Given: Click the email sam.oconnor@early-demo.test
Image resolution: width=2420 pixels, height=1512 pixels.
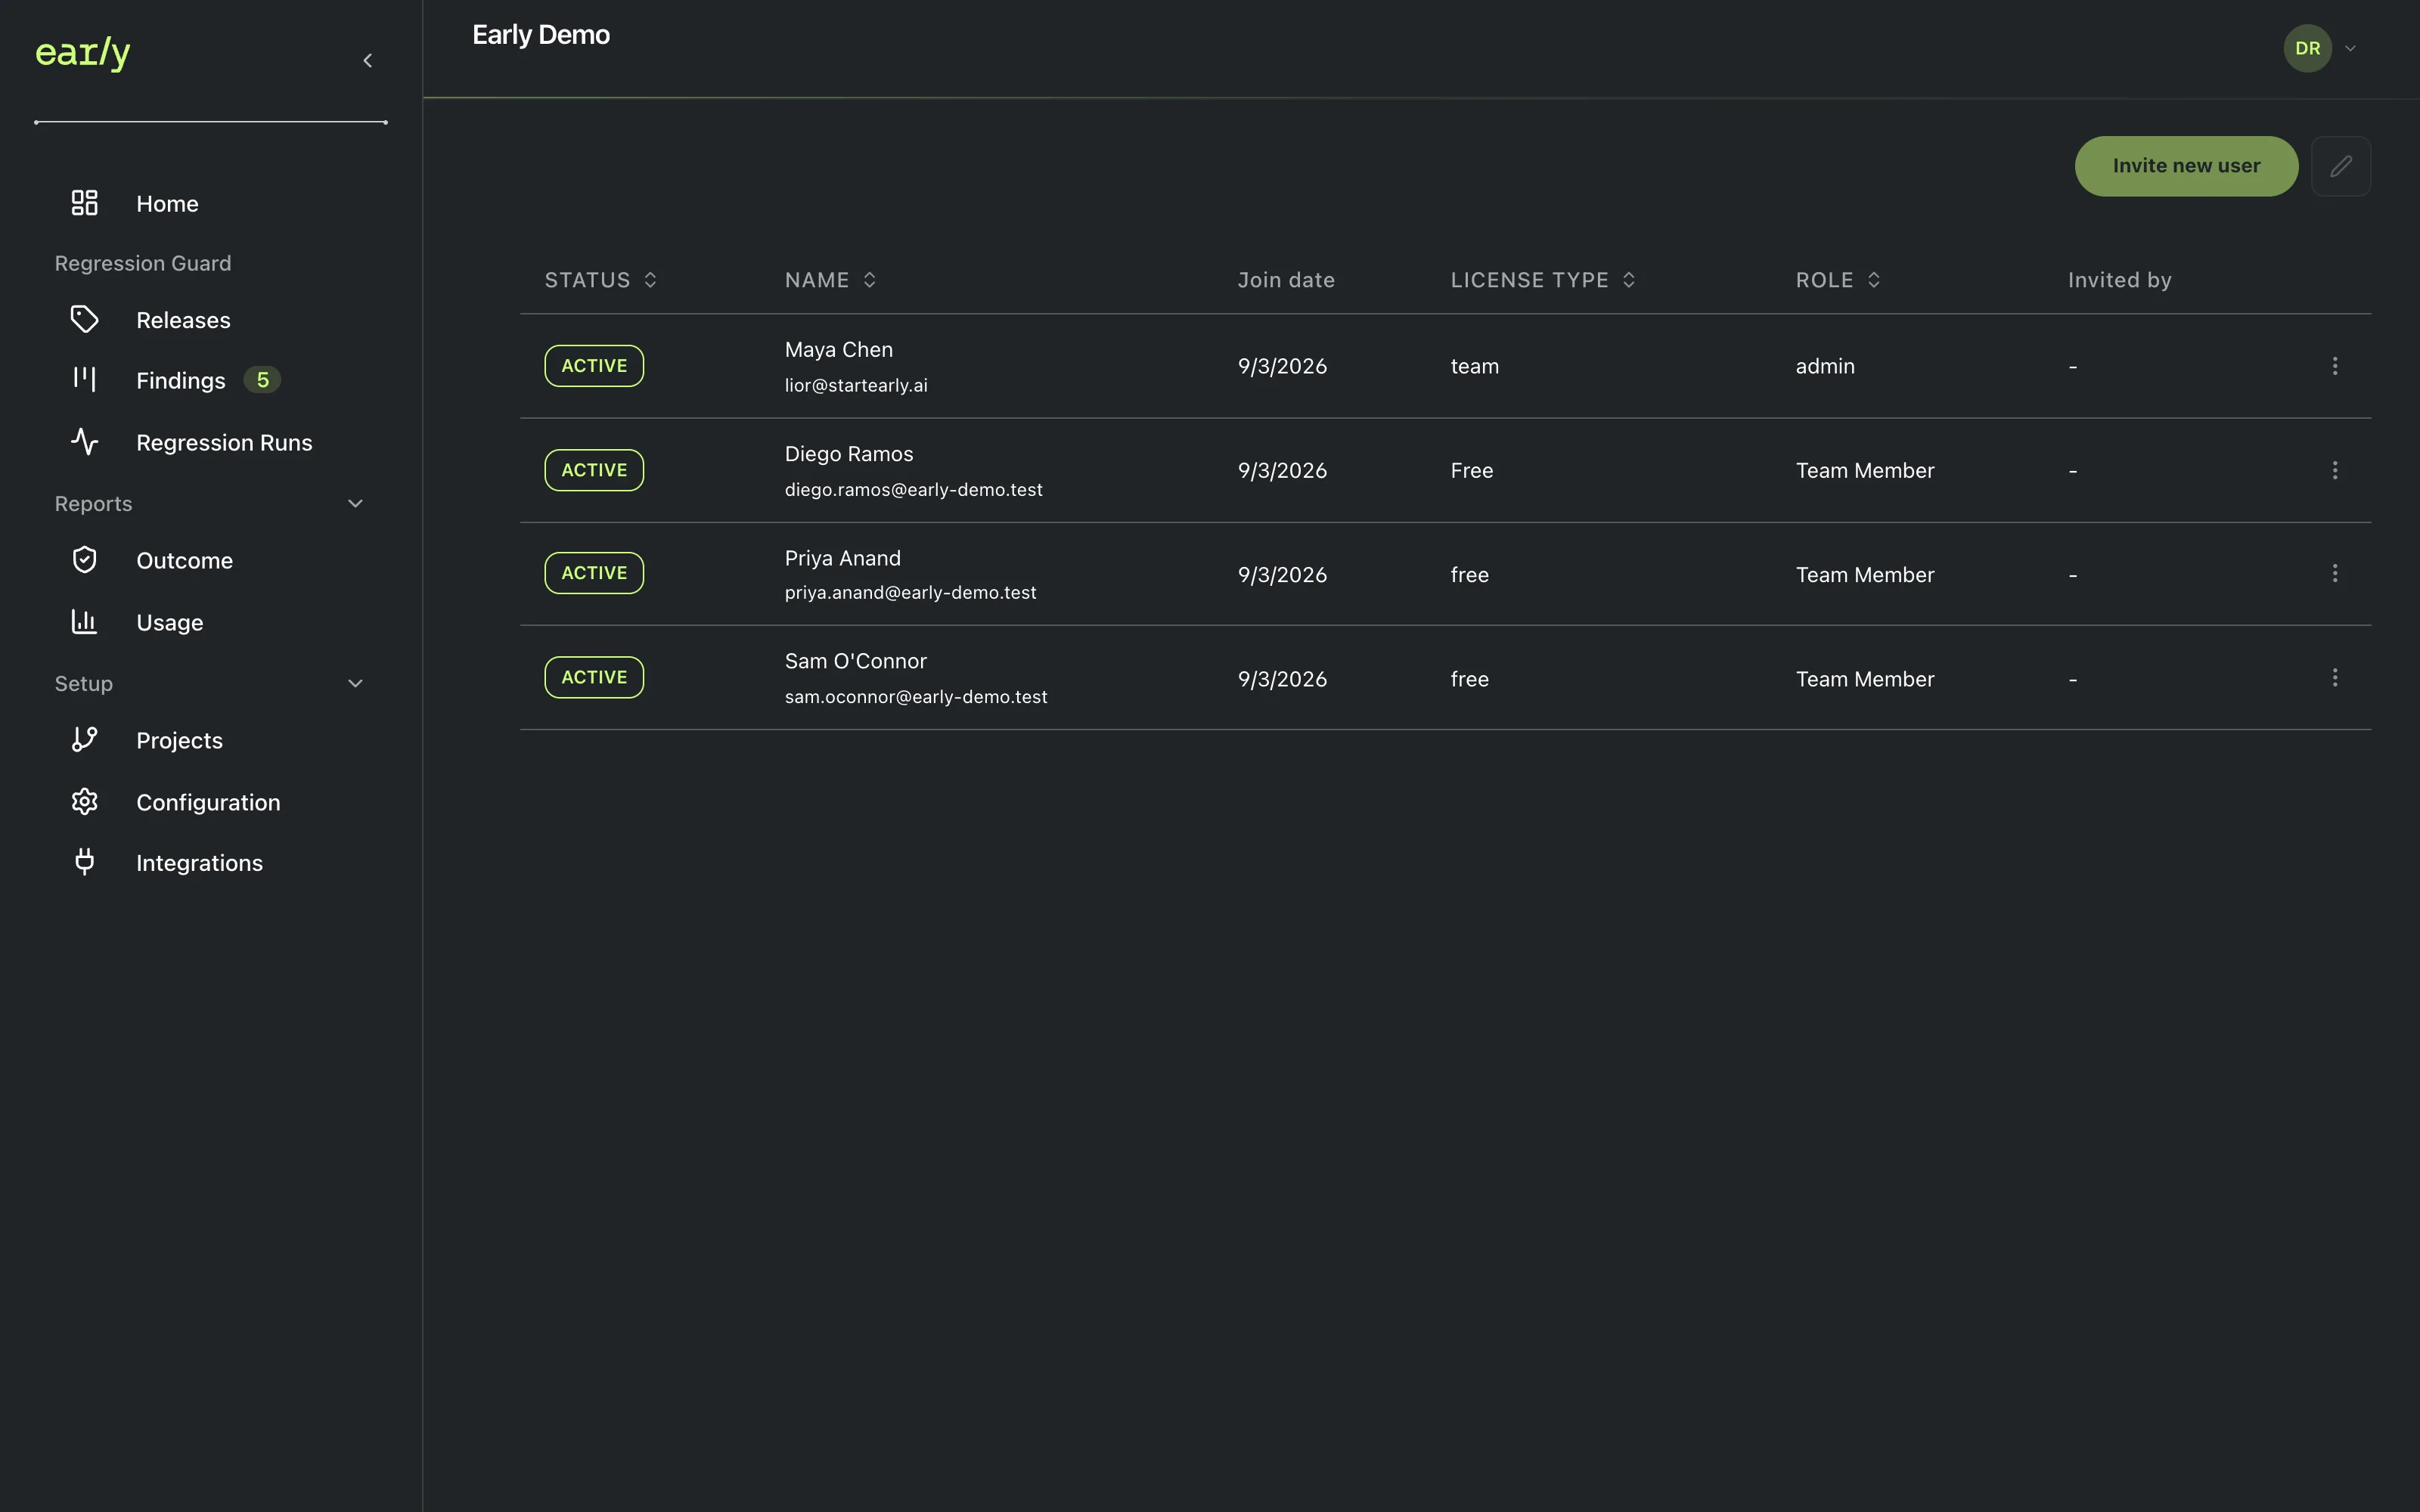Looking at the screenshot, I should (916, 697).
